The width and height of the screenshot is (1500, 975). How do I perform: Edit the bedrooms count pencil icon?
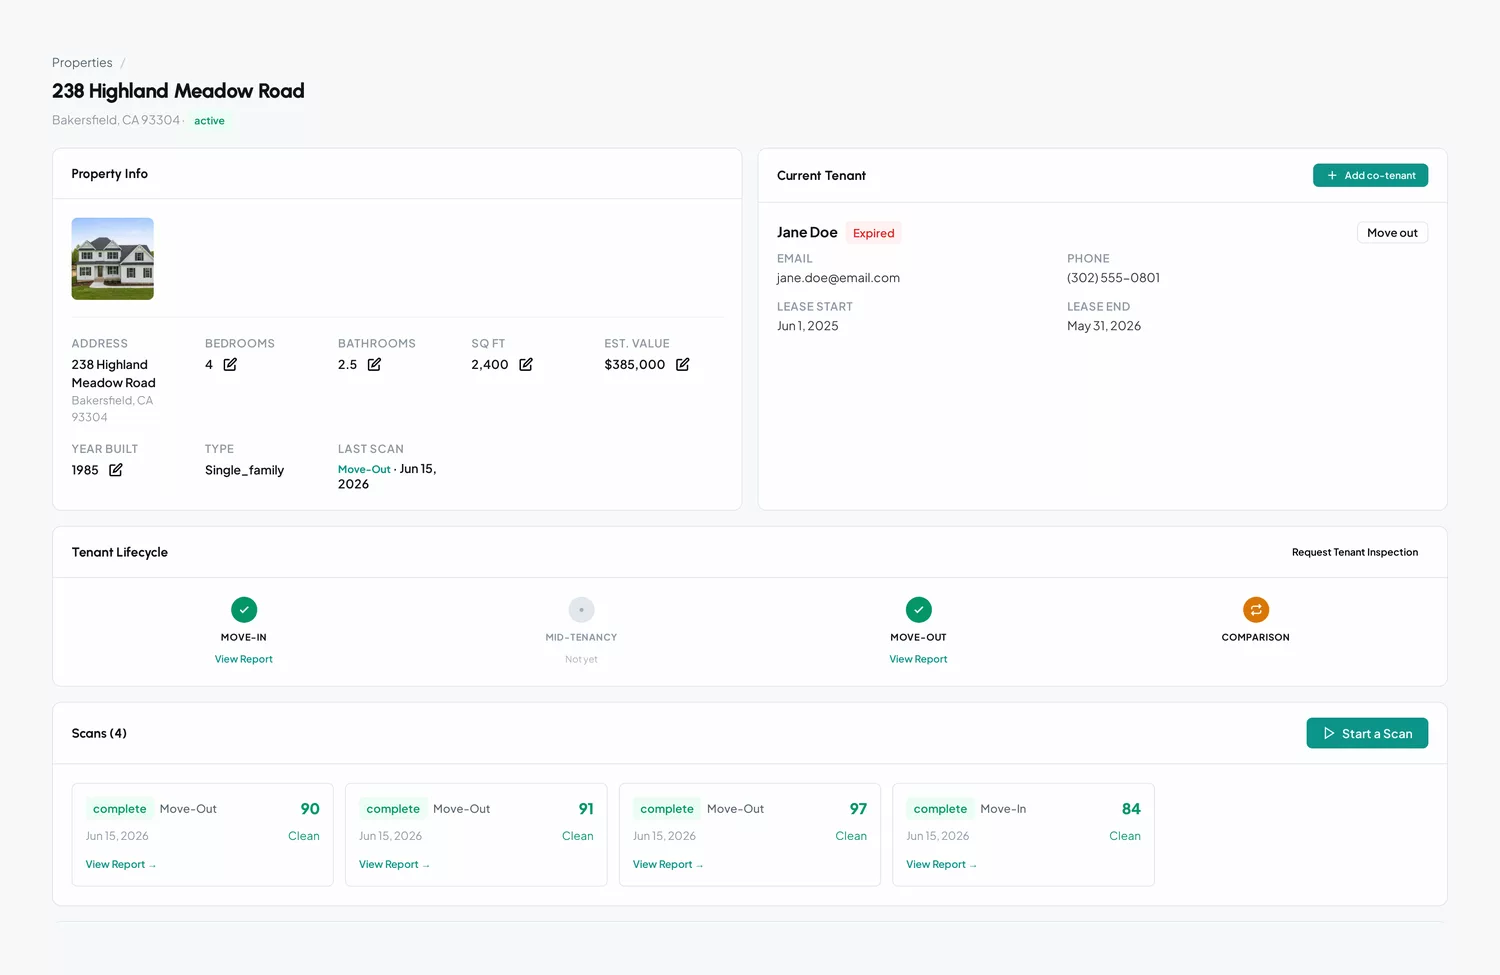click(x=230, y=364)
